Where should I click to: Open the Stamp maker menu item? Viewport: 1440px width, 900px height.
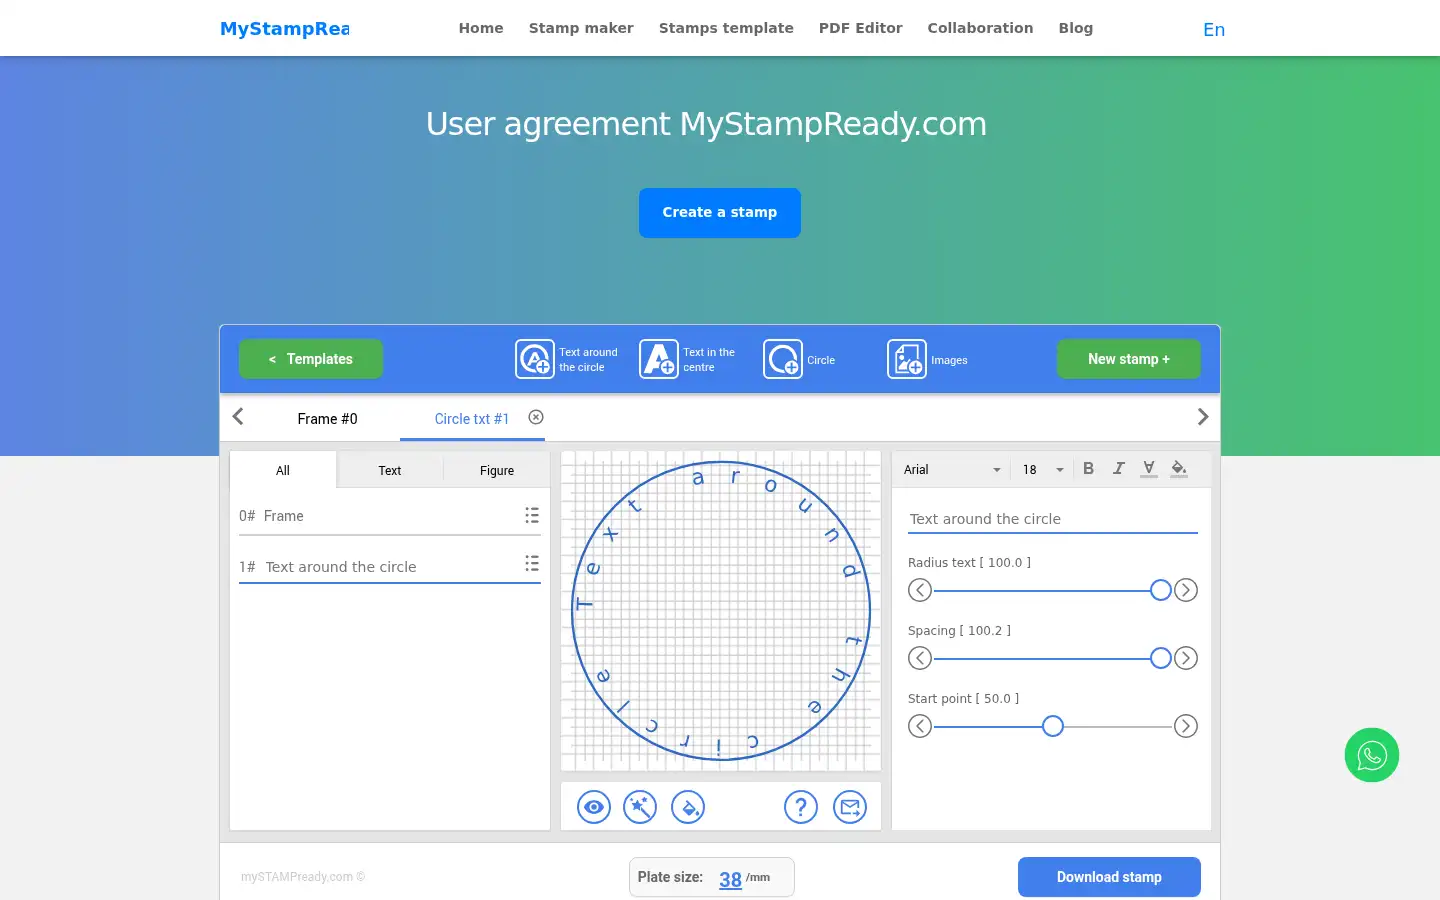pos(581,28)
